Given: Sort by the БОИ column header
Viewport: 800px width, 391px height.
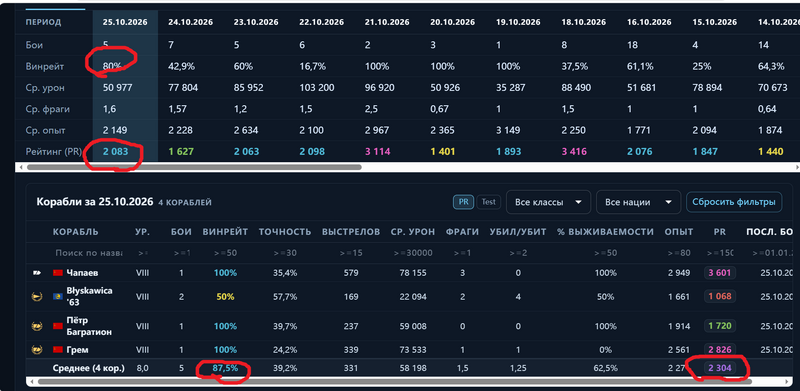Looking at the screenshot, I should [x=181, y=232].
